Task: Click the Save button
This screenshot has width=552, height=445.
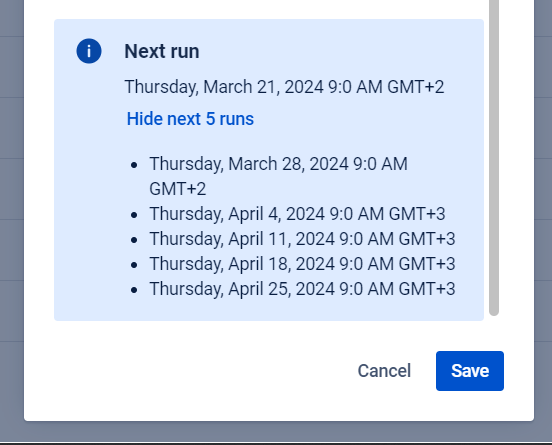Action: [x=470, y=371]
